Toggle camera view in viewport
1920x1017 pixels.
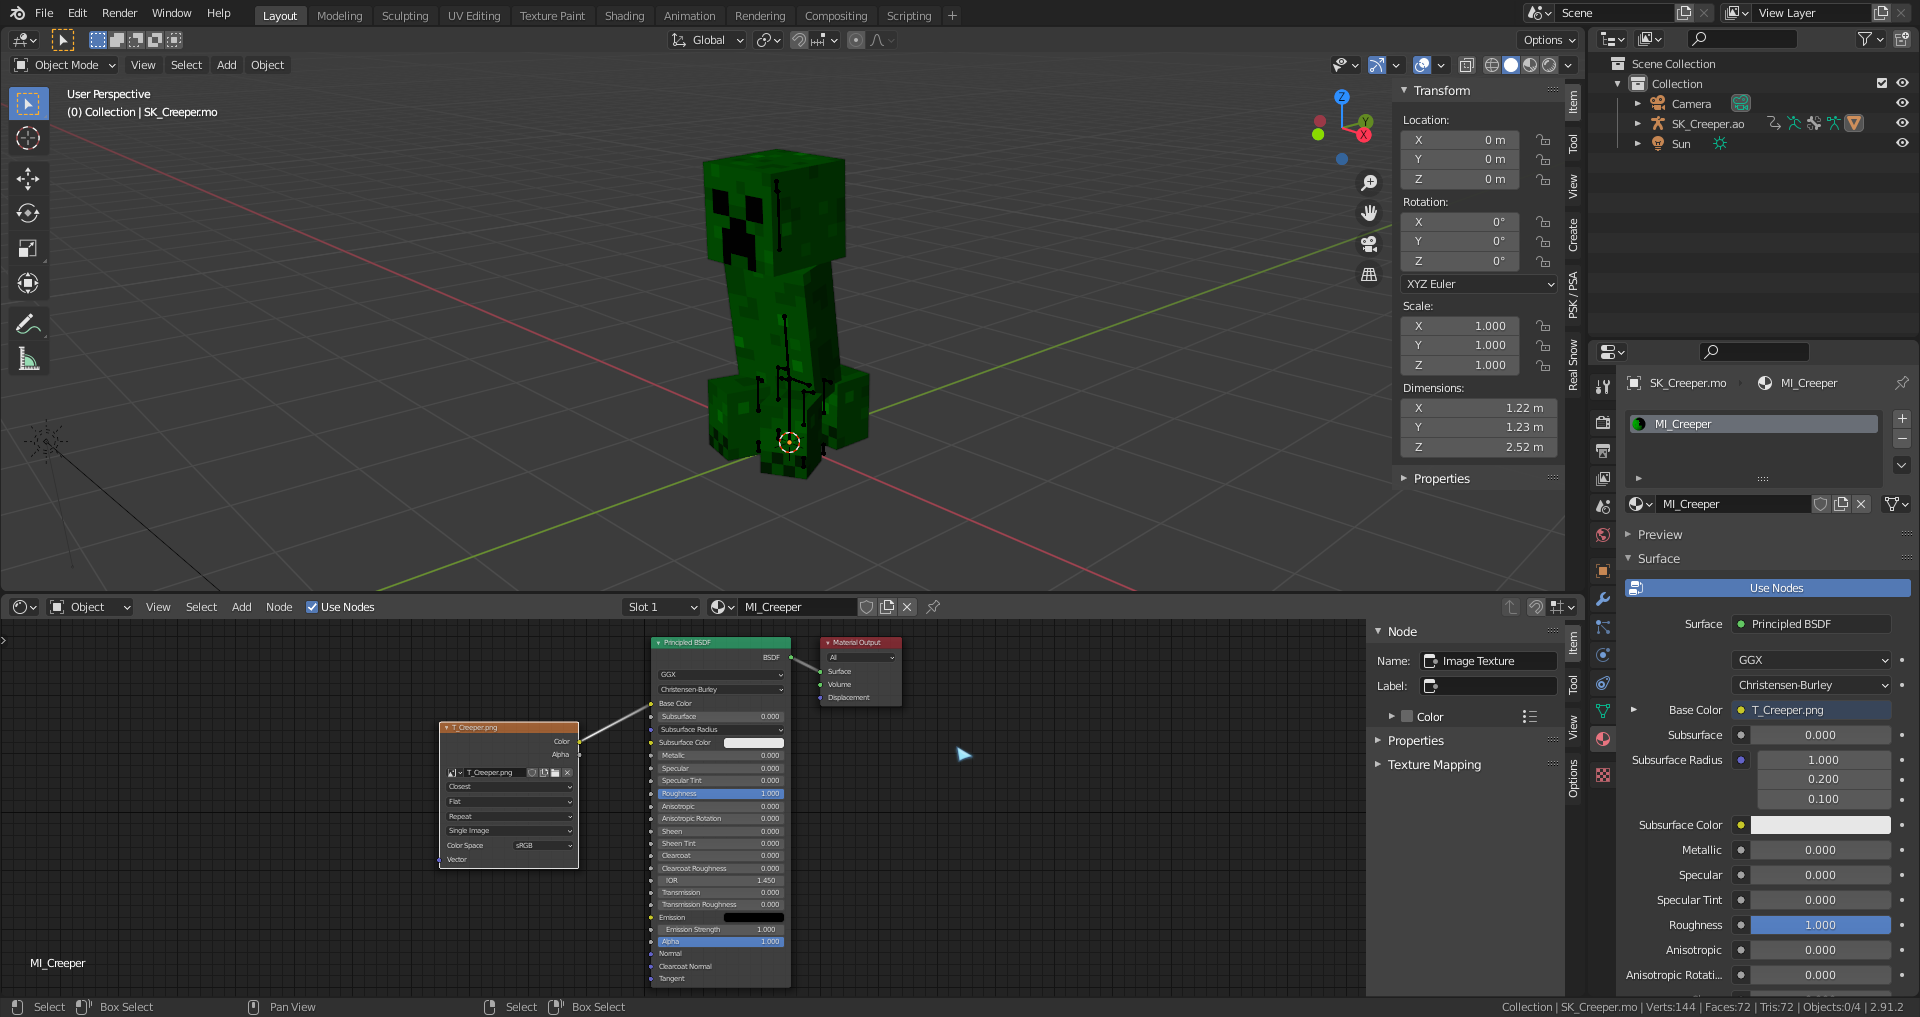(1369, 244)
